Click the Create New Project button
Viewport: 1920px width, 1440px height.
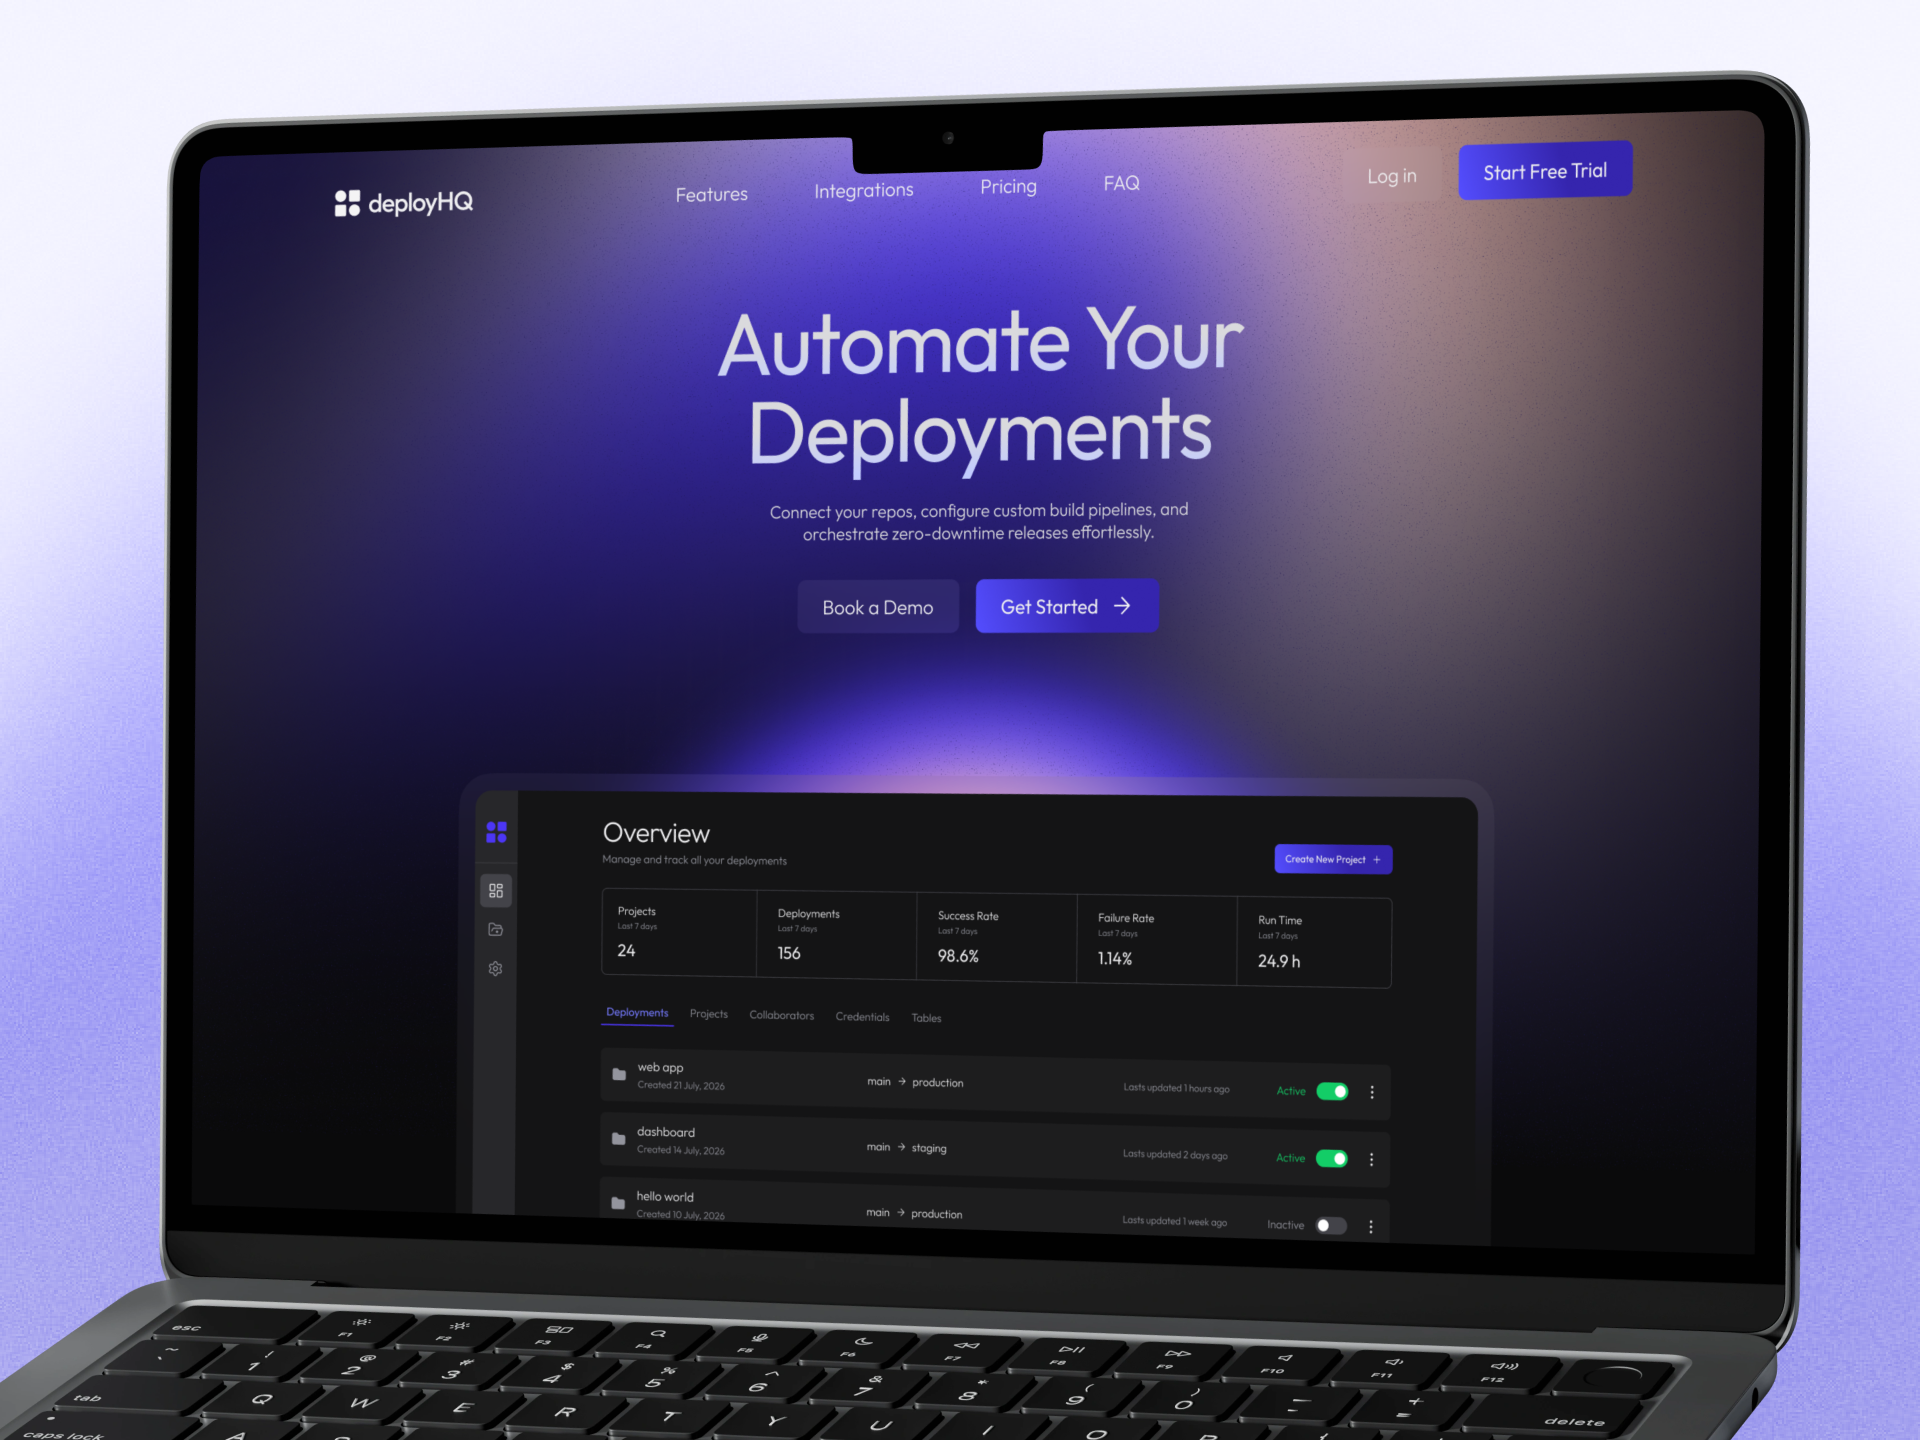(x=1333, y=859)
